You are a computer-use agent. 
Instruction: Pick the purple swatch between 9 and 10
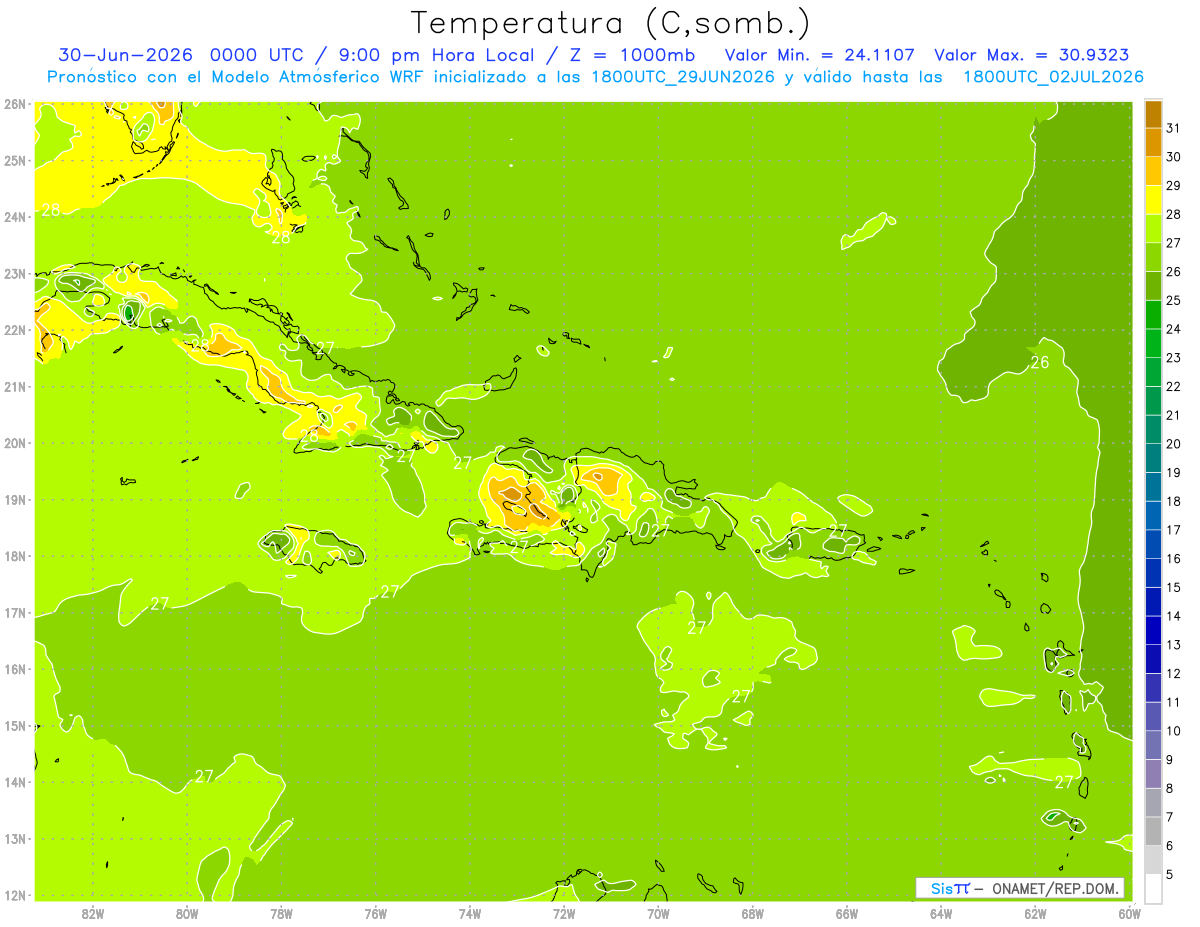tap(1153, 745)
